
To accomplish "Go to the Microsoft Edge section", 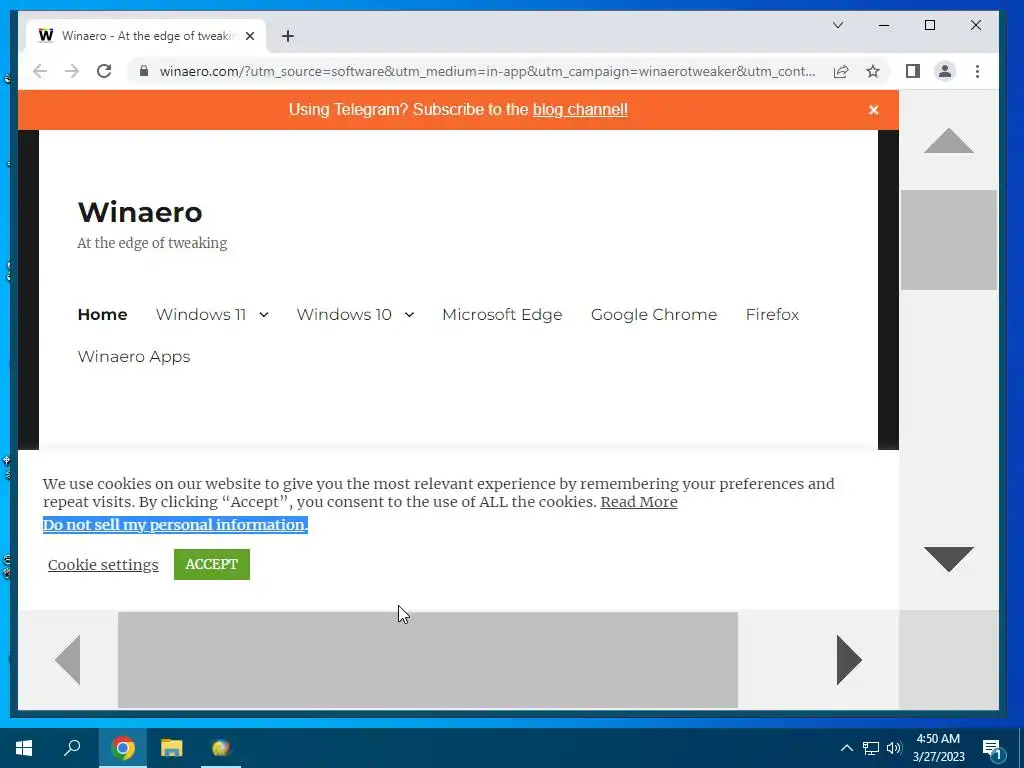I will click(x=502, y=314).
